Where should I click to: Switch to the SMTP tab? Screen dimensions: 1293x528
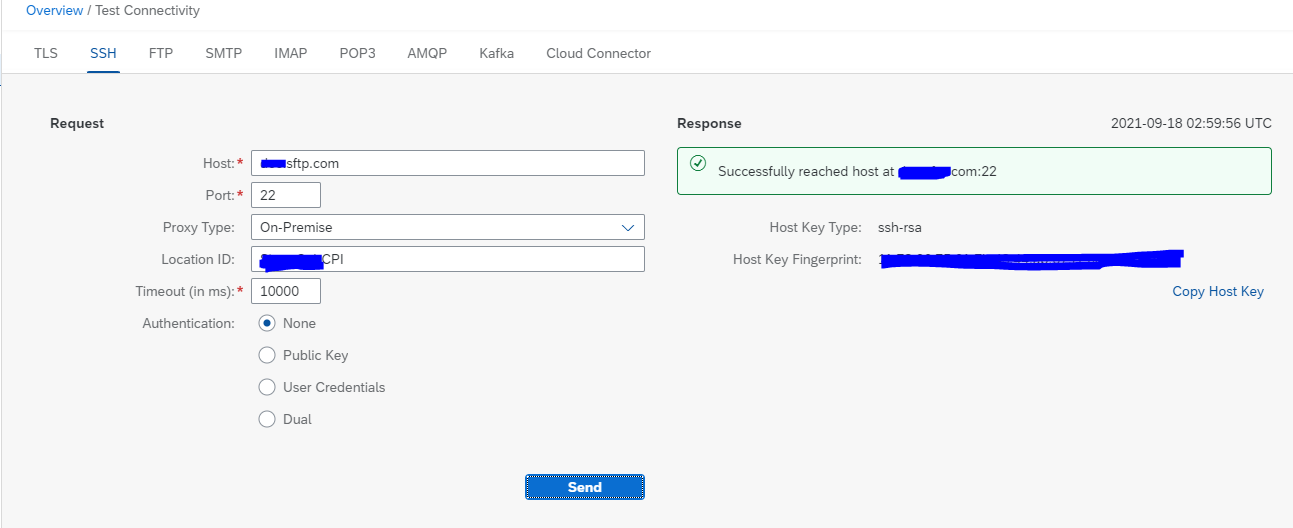(224, 53)
